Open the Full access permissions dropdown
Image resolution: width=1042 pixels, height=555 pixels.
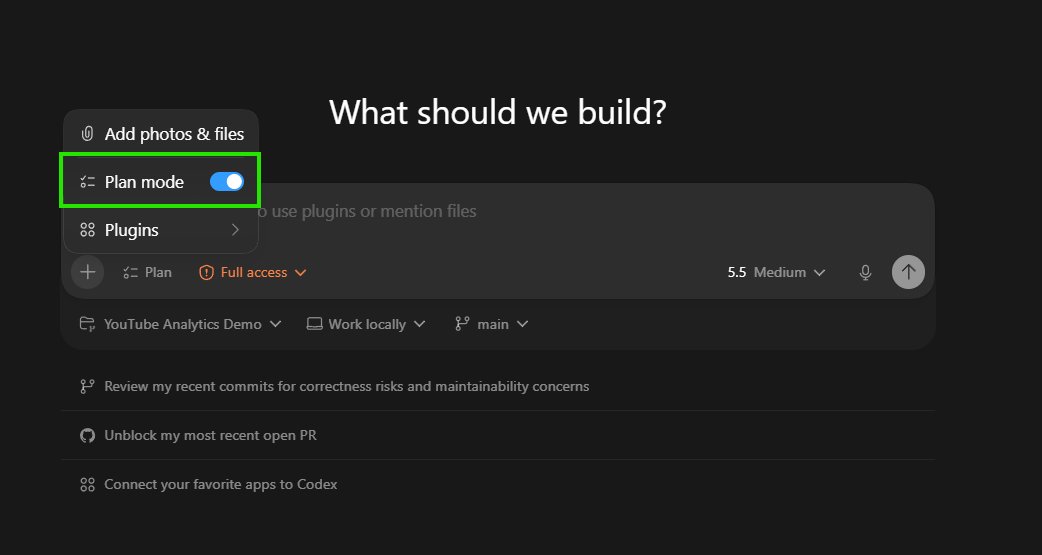(253, 273)
